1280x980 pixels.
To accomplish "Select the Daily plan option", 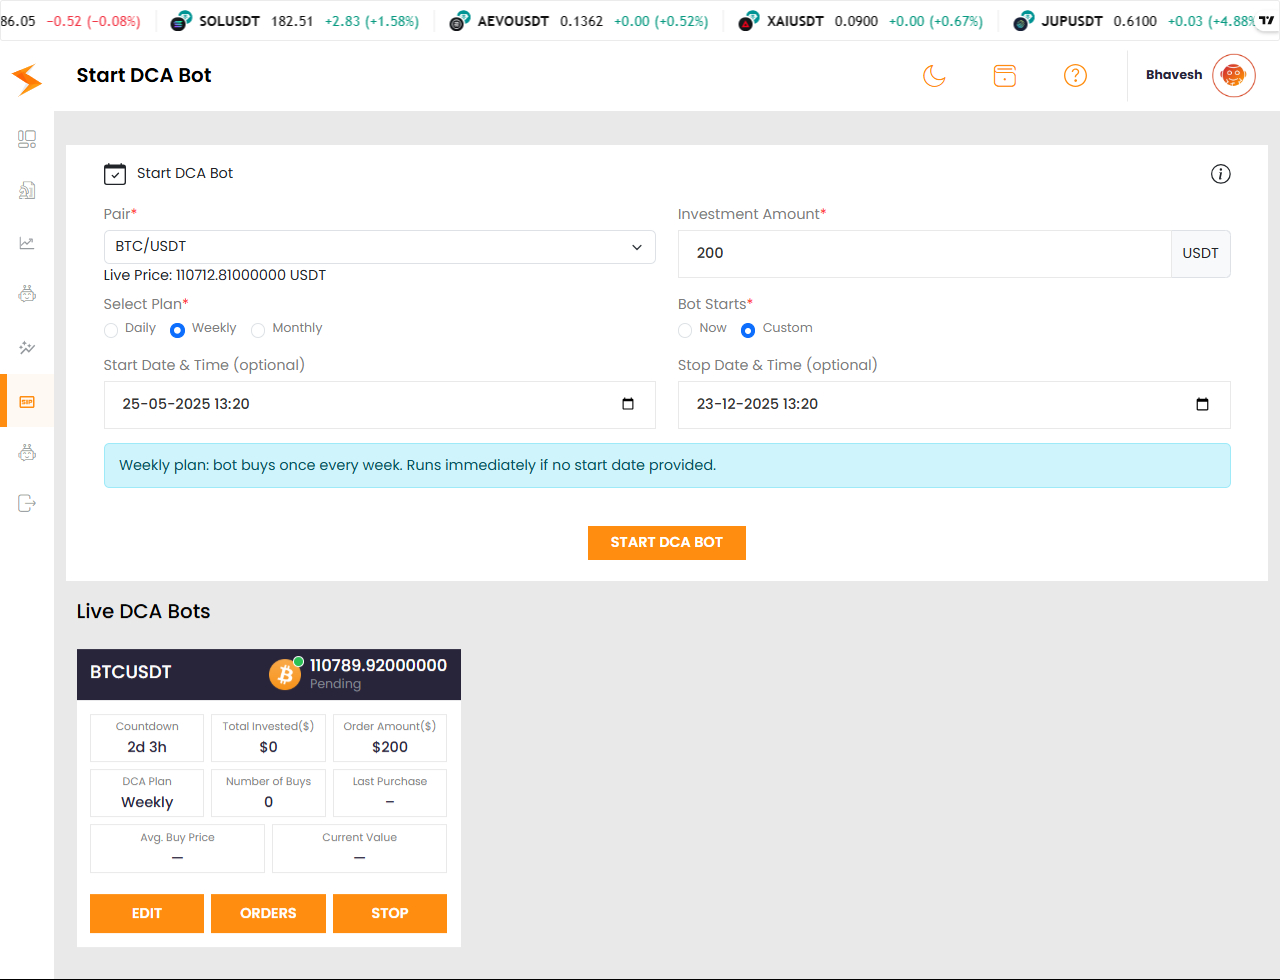I will [x=111, y=330].
